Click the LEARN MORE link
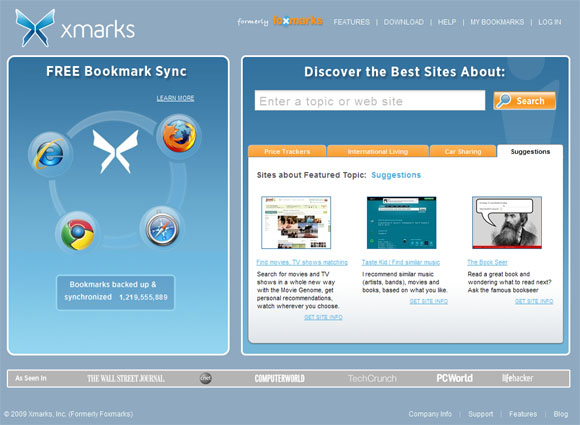The image size is (580, 425). [x=175, y=98]
